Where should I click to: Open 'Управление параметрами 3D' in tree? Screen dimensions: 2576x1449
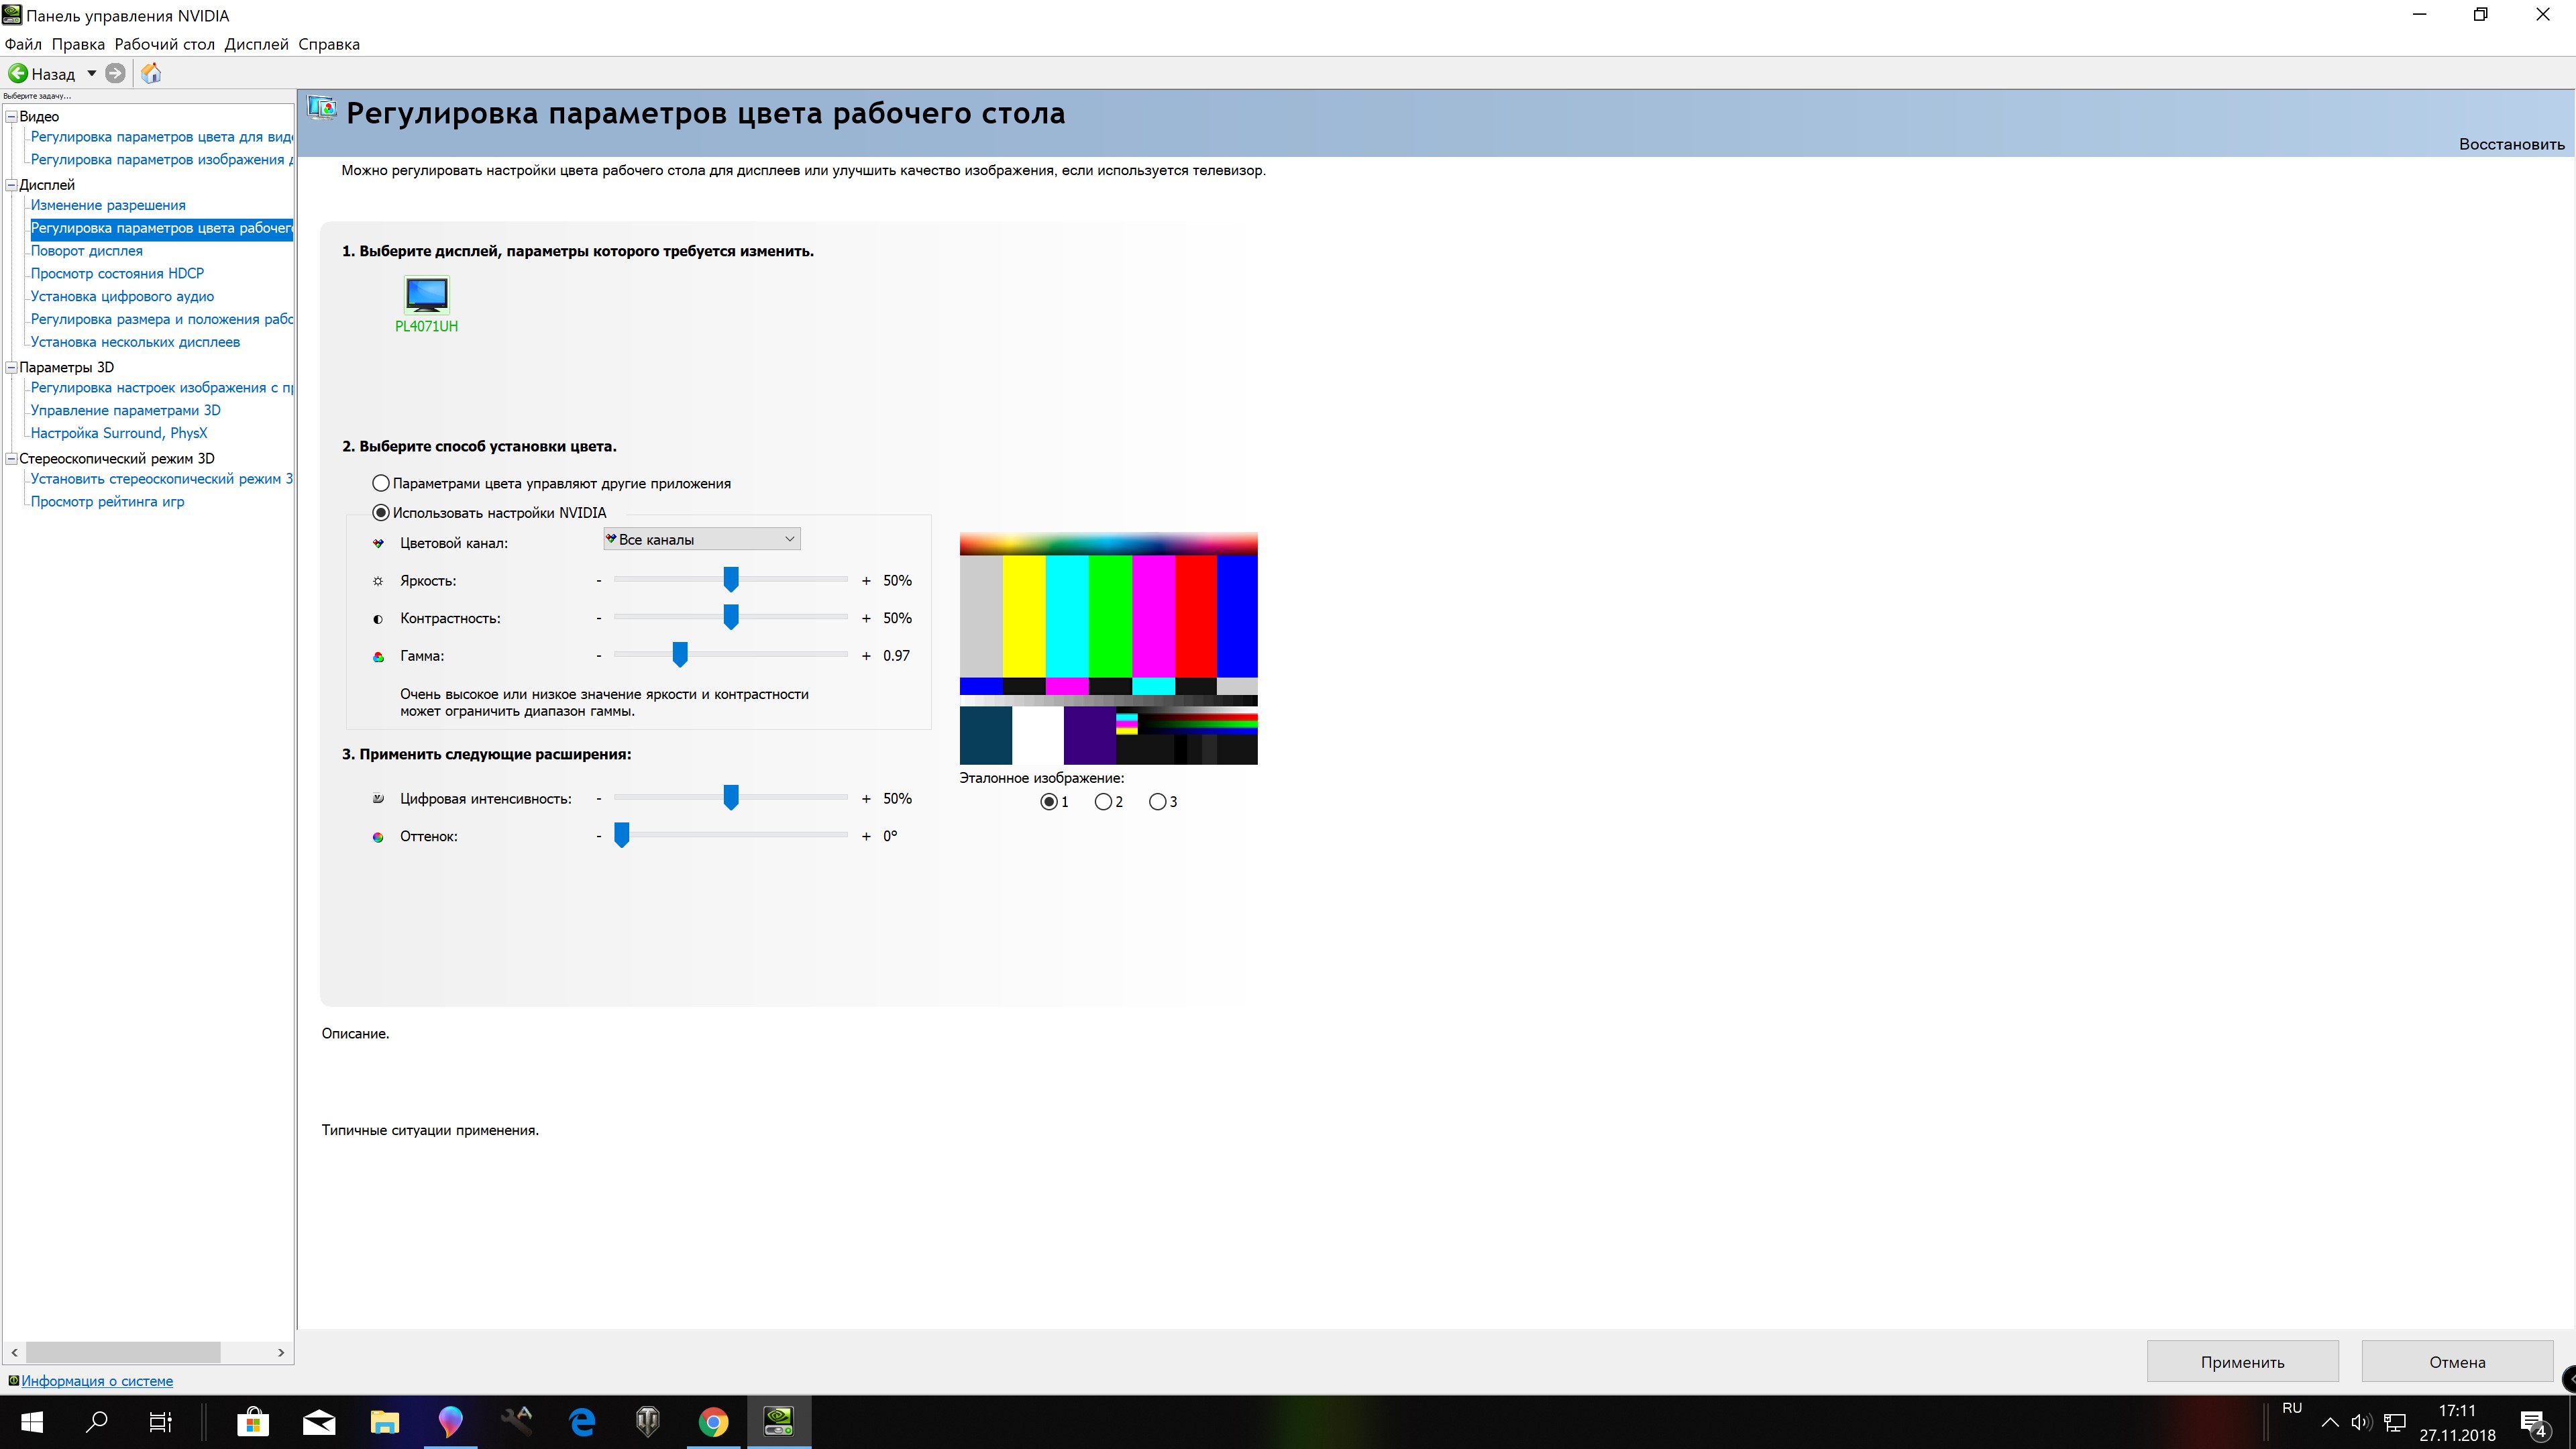125,410
